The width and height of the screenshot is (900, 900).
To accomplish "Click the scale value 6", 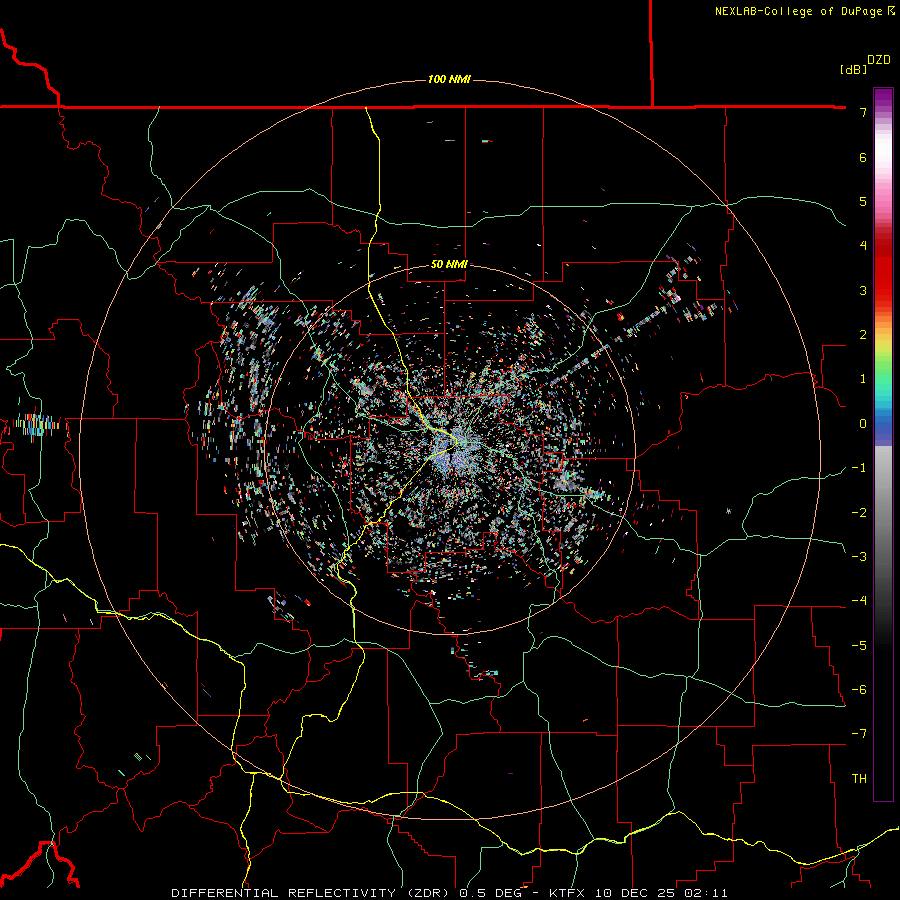I will (x=863, y=157).
